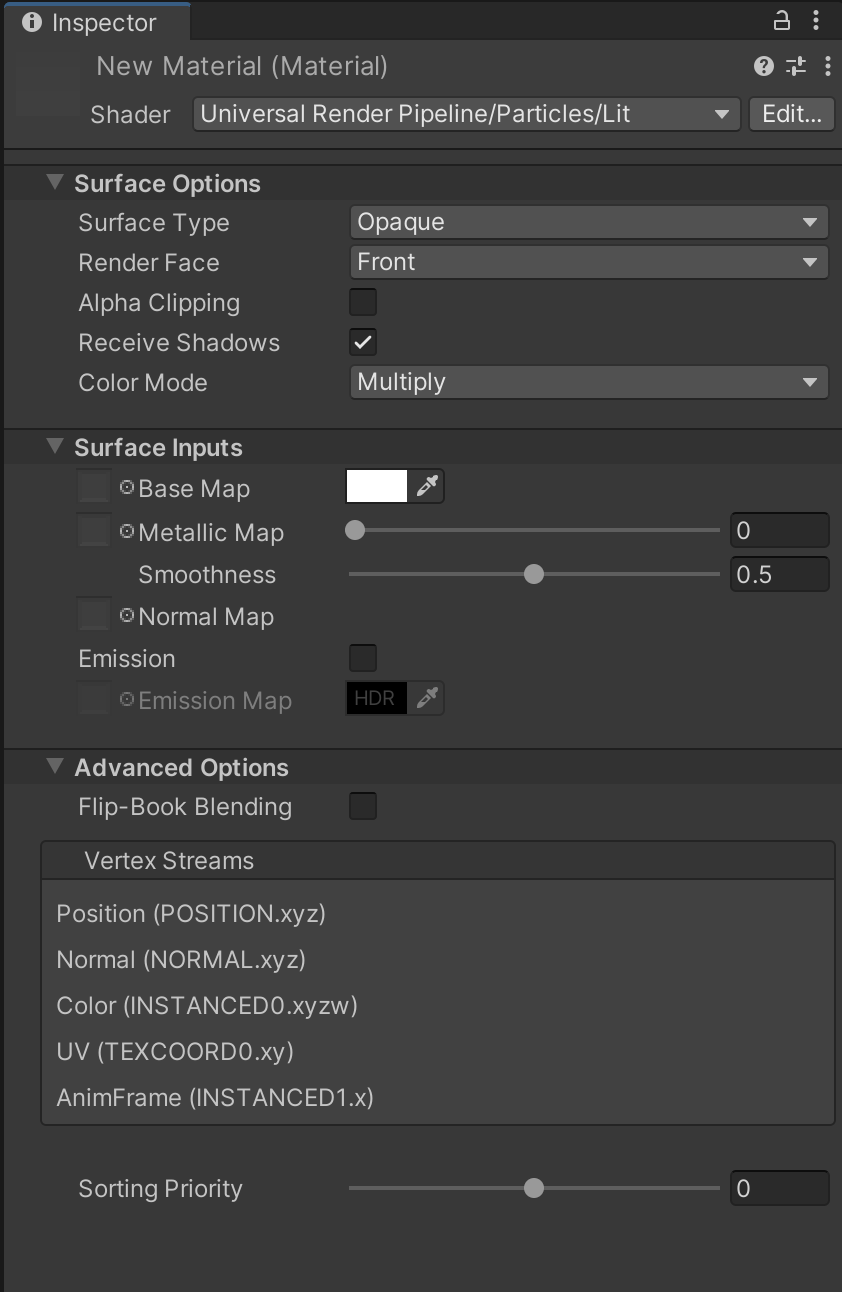
Task: Use the Emission Map eyedropper
Action: pyautogui.click(x=429, y=697)
